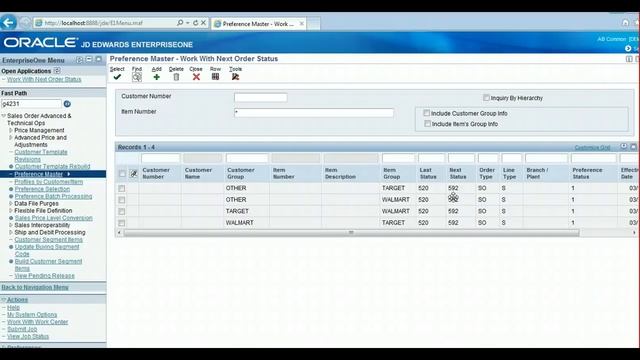Screen dimensions: 640x360
Task: Click View Job Status link
Action: point(28,336)
